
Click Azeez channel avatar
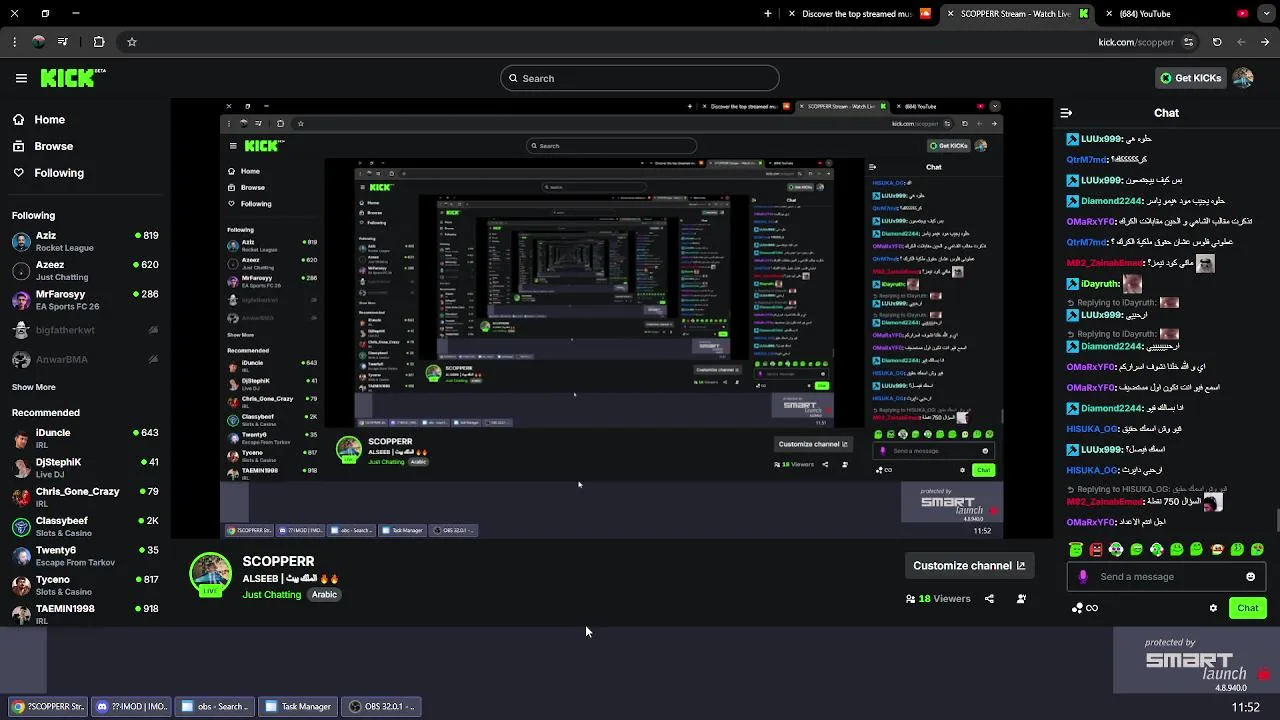[x=21, y=271]
